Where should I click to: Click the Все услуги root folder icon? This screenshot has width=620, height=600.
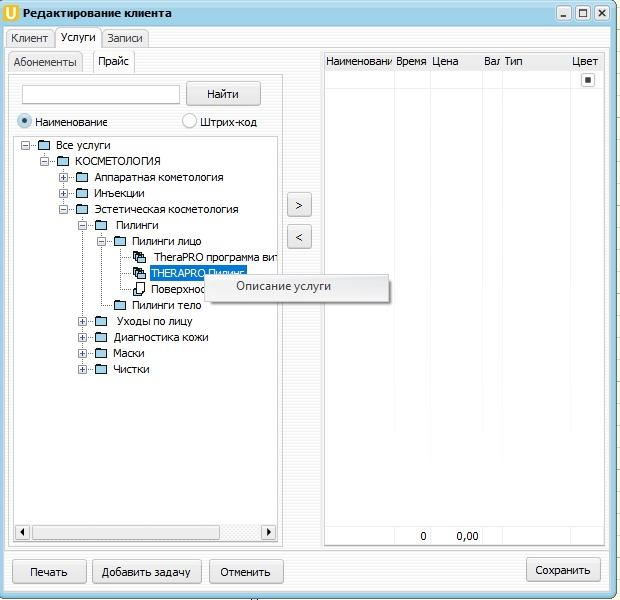tap(43, 145)
